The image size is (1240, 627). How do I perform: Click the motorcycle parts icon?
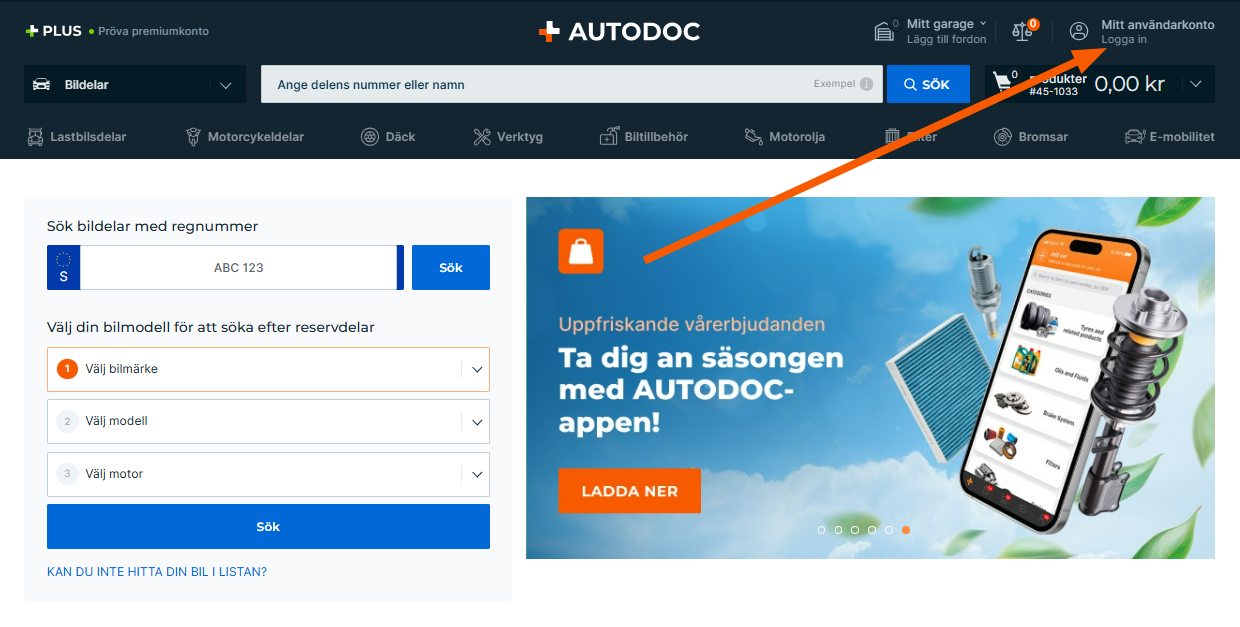pos(193,136)
